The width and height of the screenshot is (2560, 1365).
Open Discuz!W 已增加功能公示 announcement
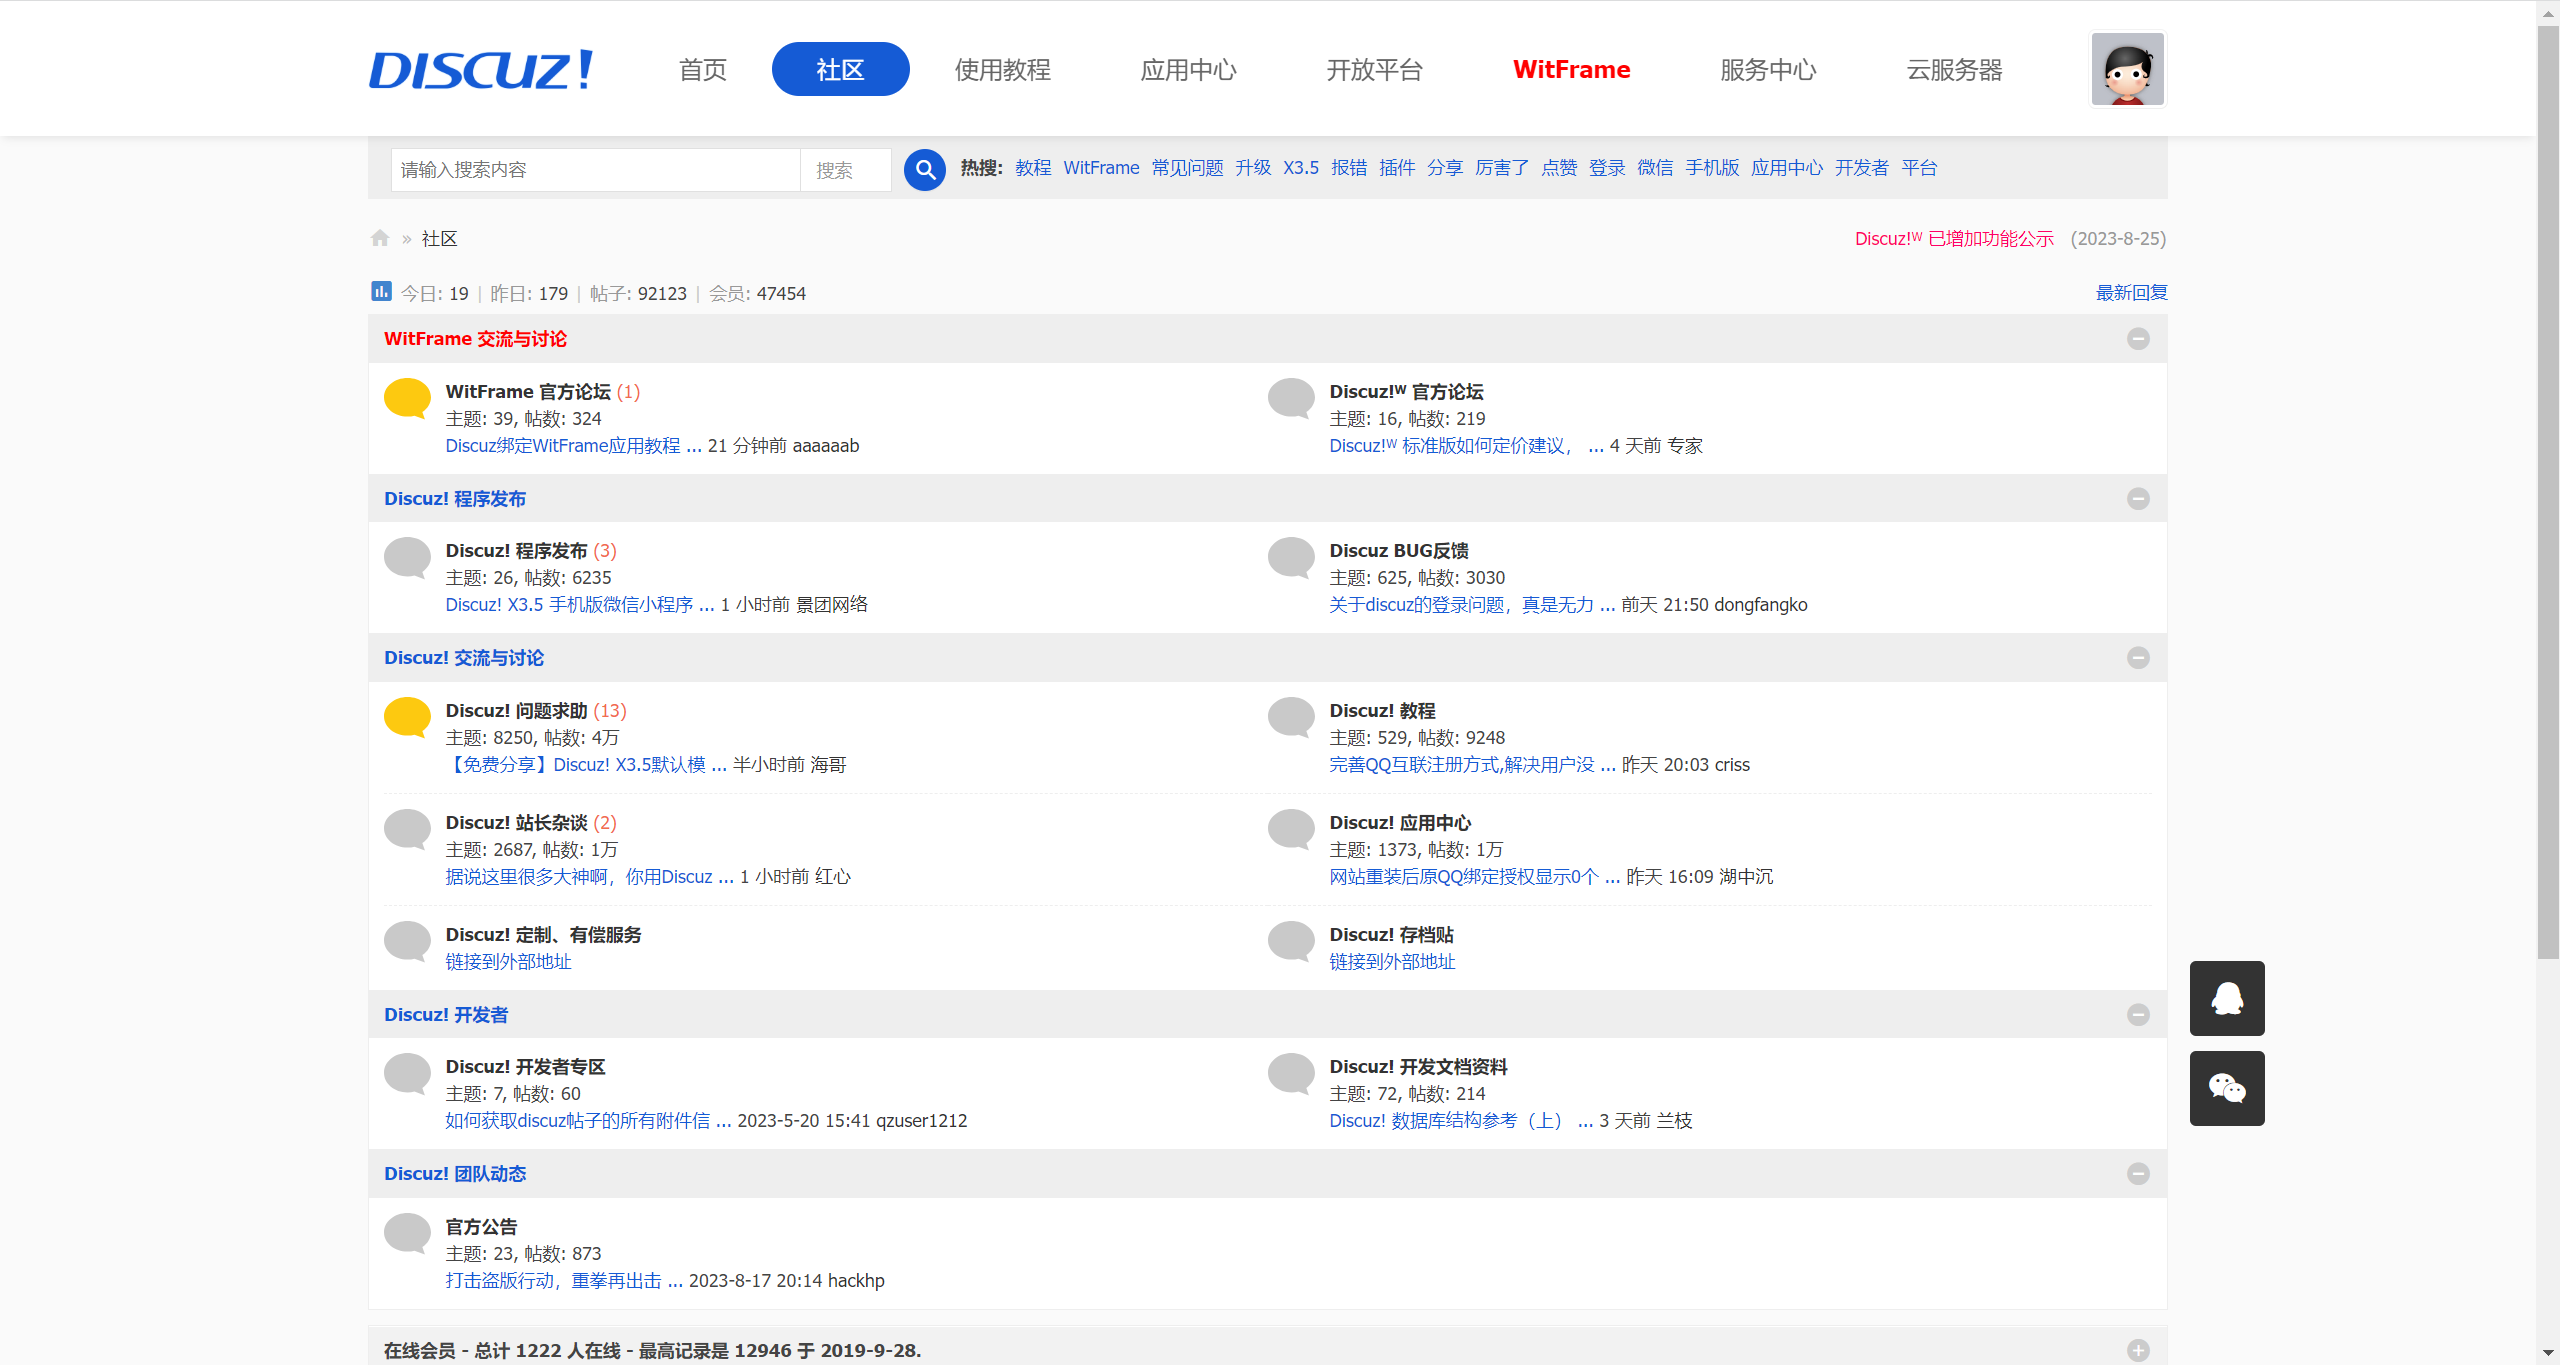pos(1954,239)
